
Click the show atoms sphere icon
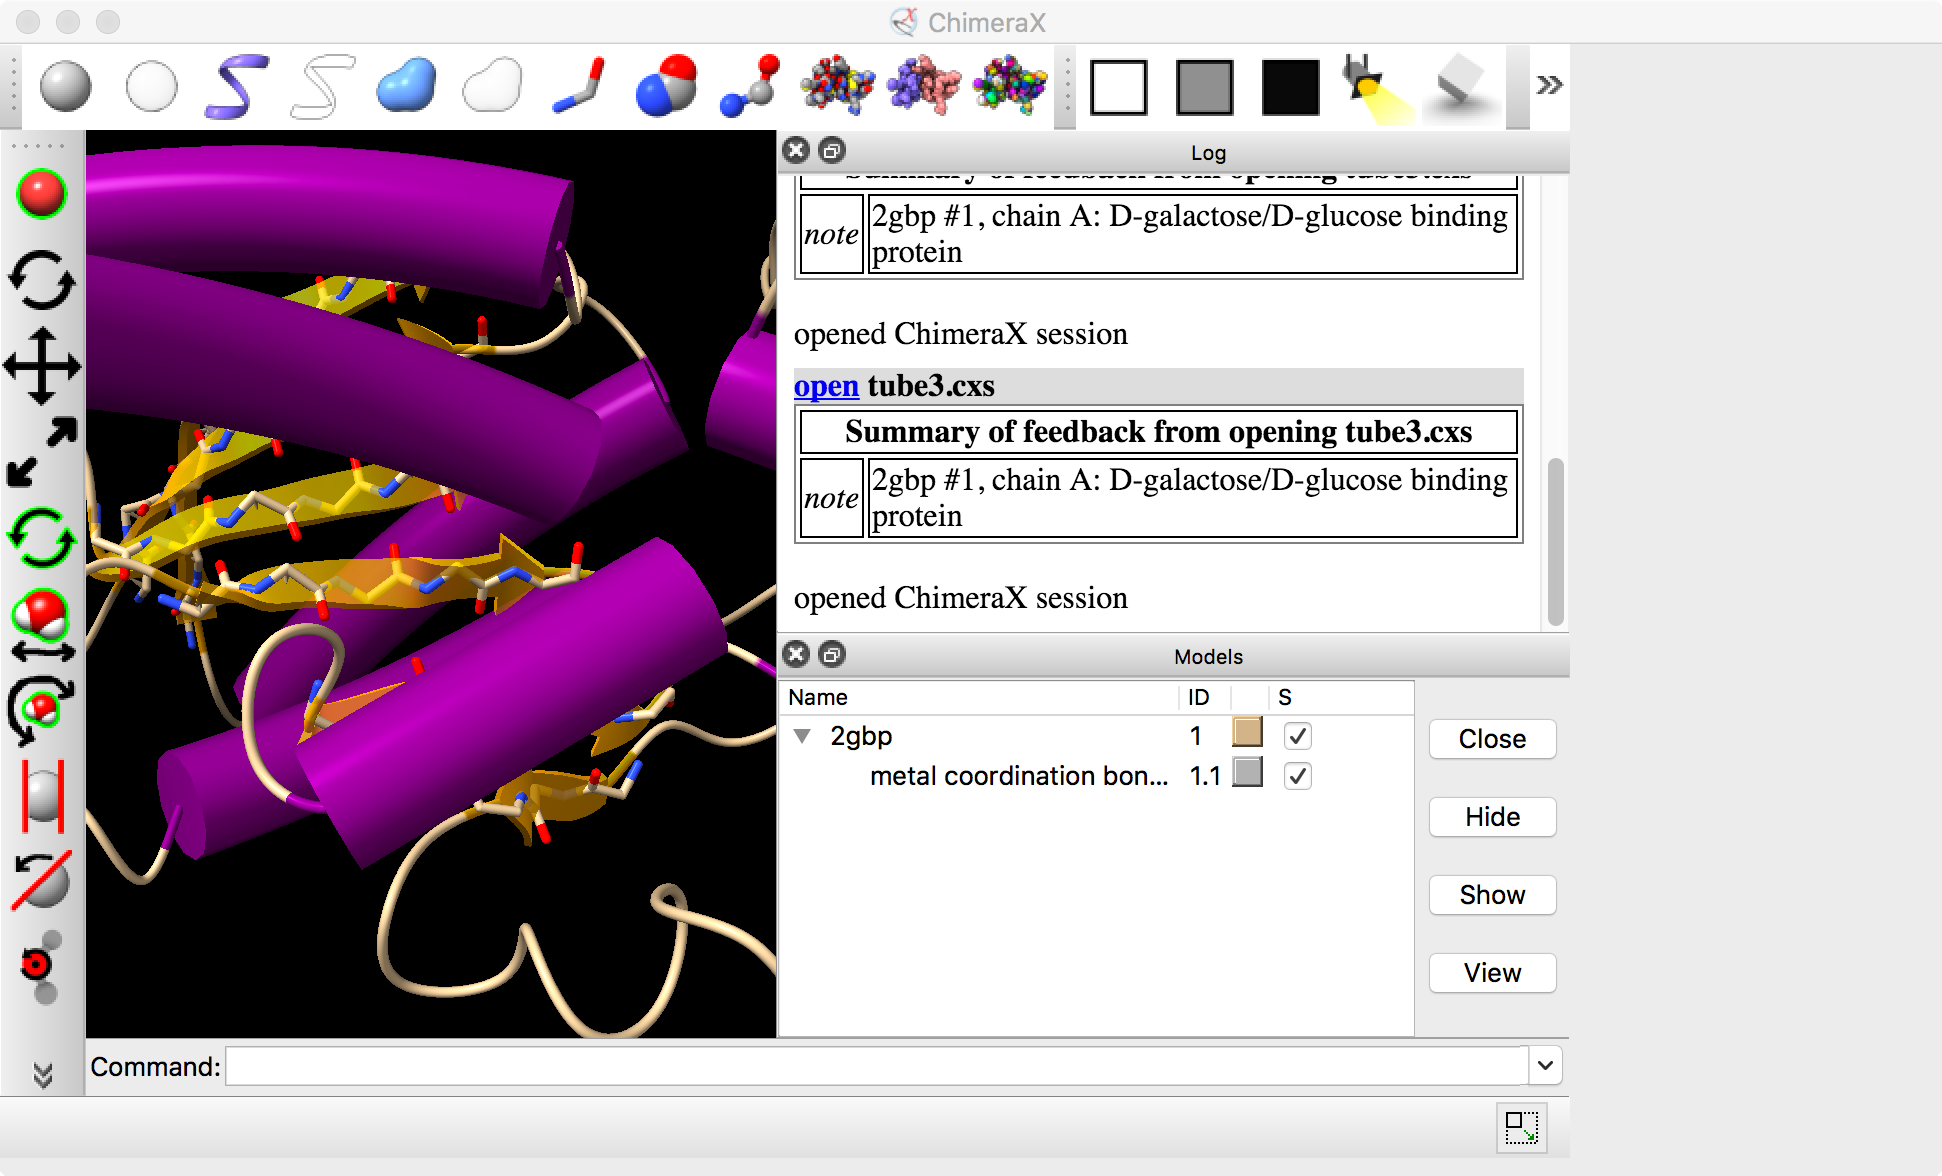click(66, 87)
